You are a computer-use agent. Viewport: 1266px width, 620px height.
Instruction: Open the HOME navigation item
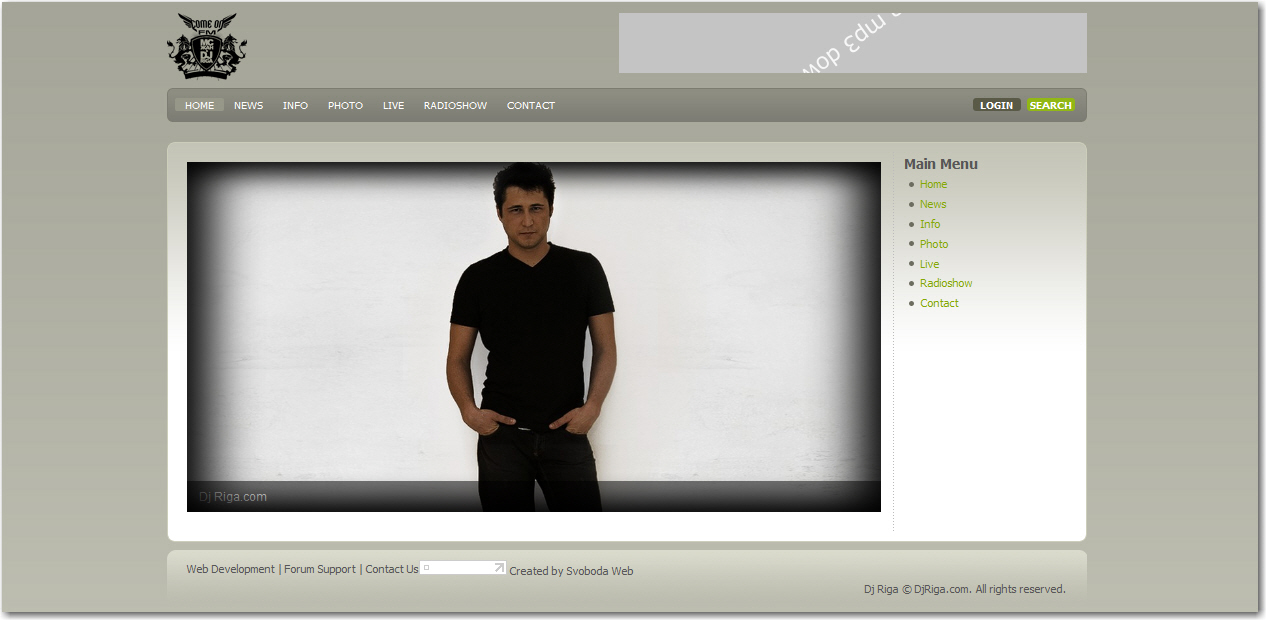pos(199,105)
